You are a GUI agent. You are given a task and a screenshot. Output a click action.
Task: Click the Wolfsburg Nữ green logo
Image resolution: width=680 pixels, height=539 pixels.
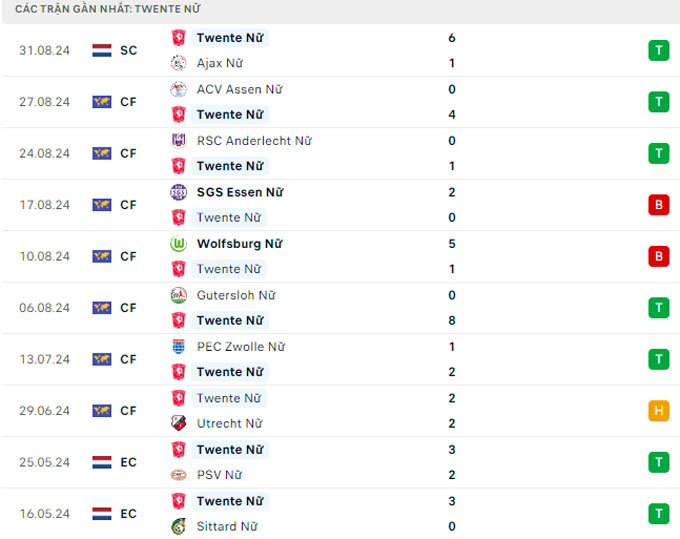(x=178, y=244)
